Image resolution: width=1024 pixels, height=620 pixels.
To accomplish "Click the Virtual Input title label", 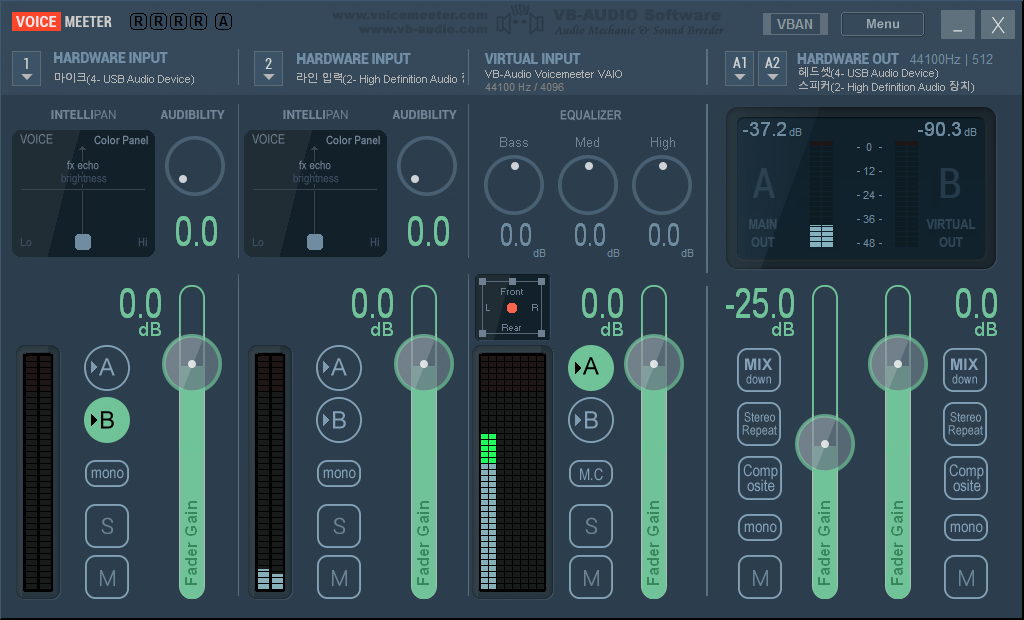I will [532, 59].
